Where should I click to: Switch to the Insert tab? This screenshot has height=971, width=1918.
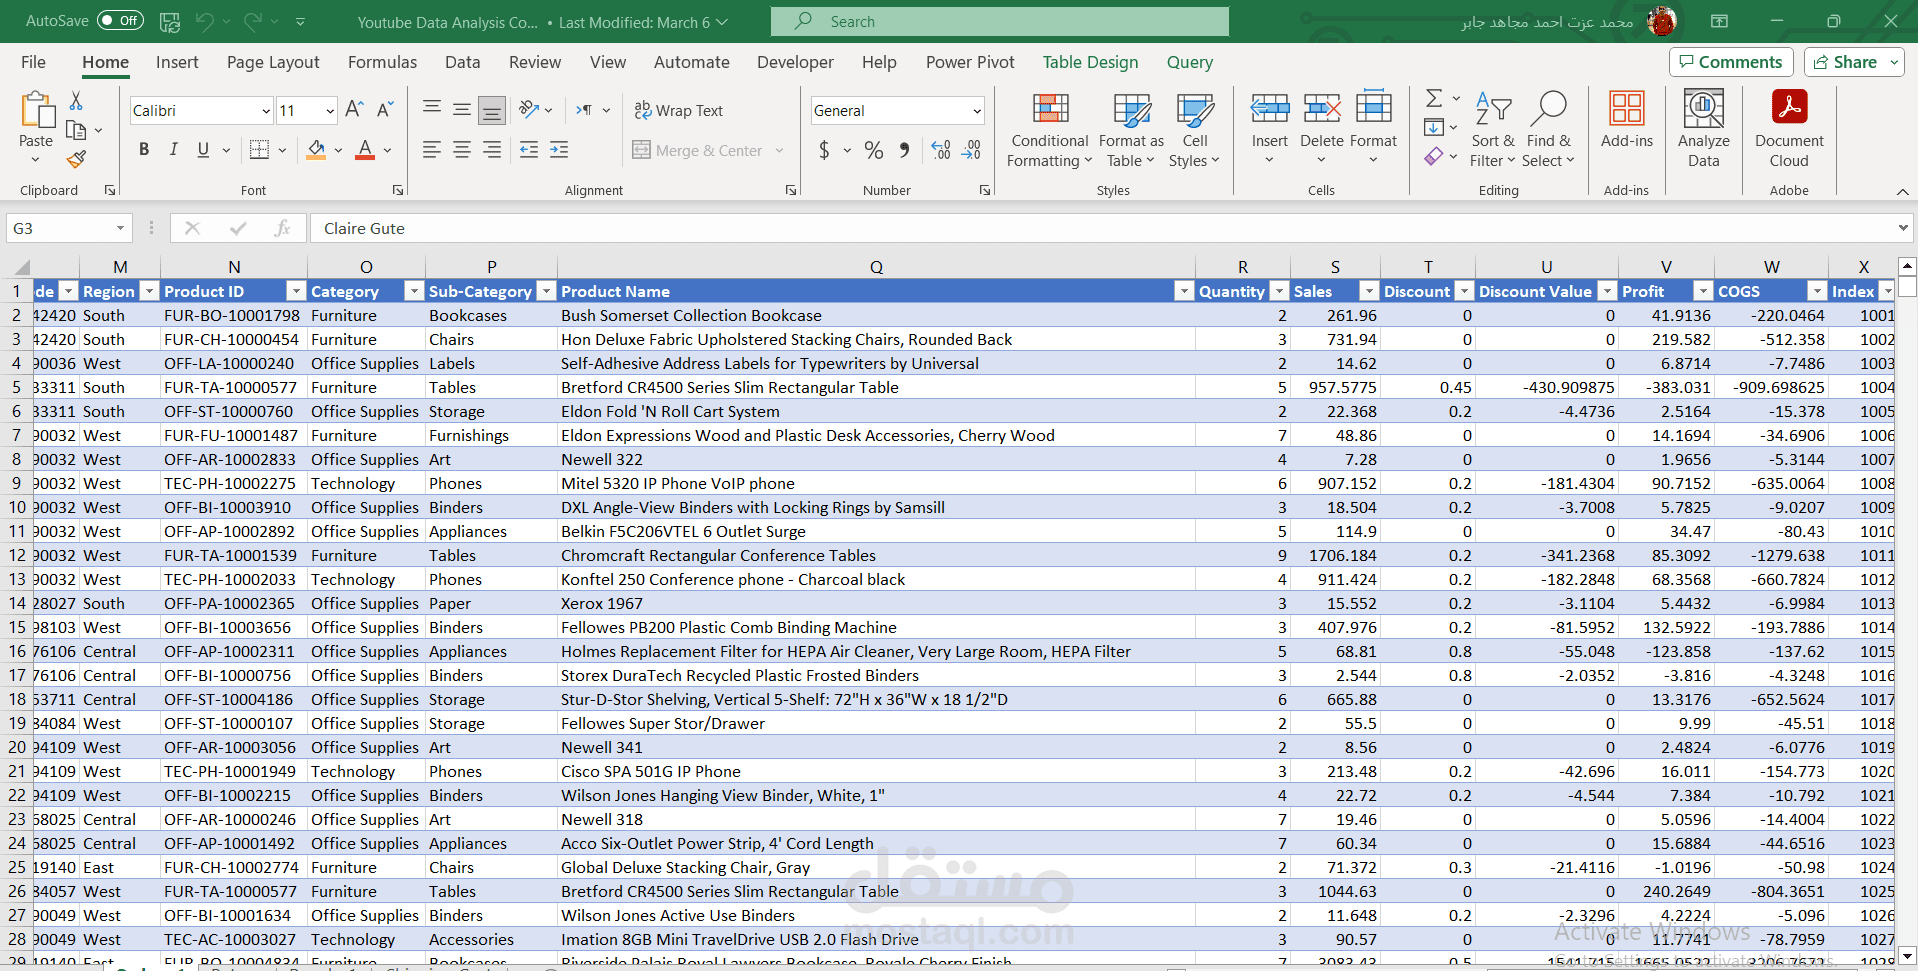[177, 62]
